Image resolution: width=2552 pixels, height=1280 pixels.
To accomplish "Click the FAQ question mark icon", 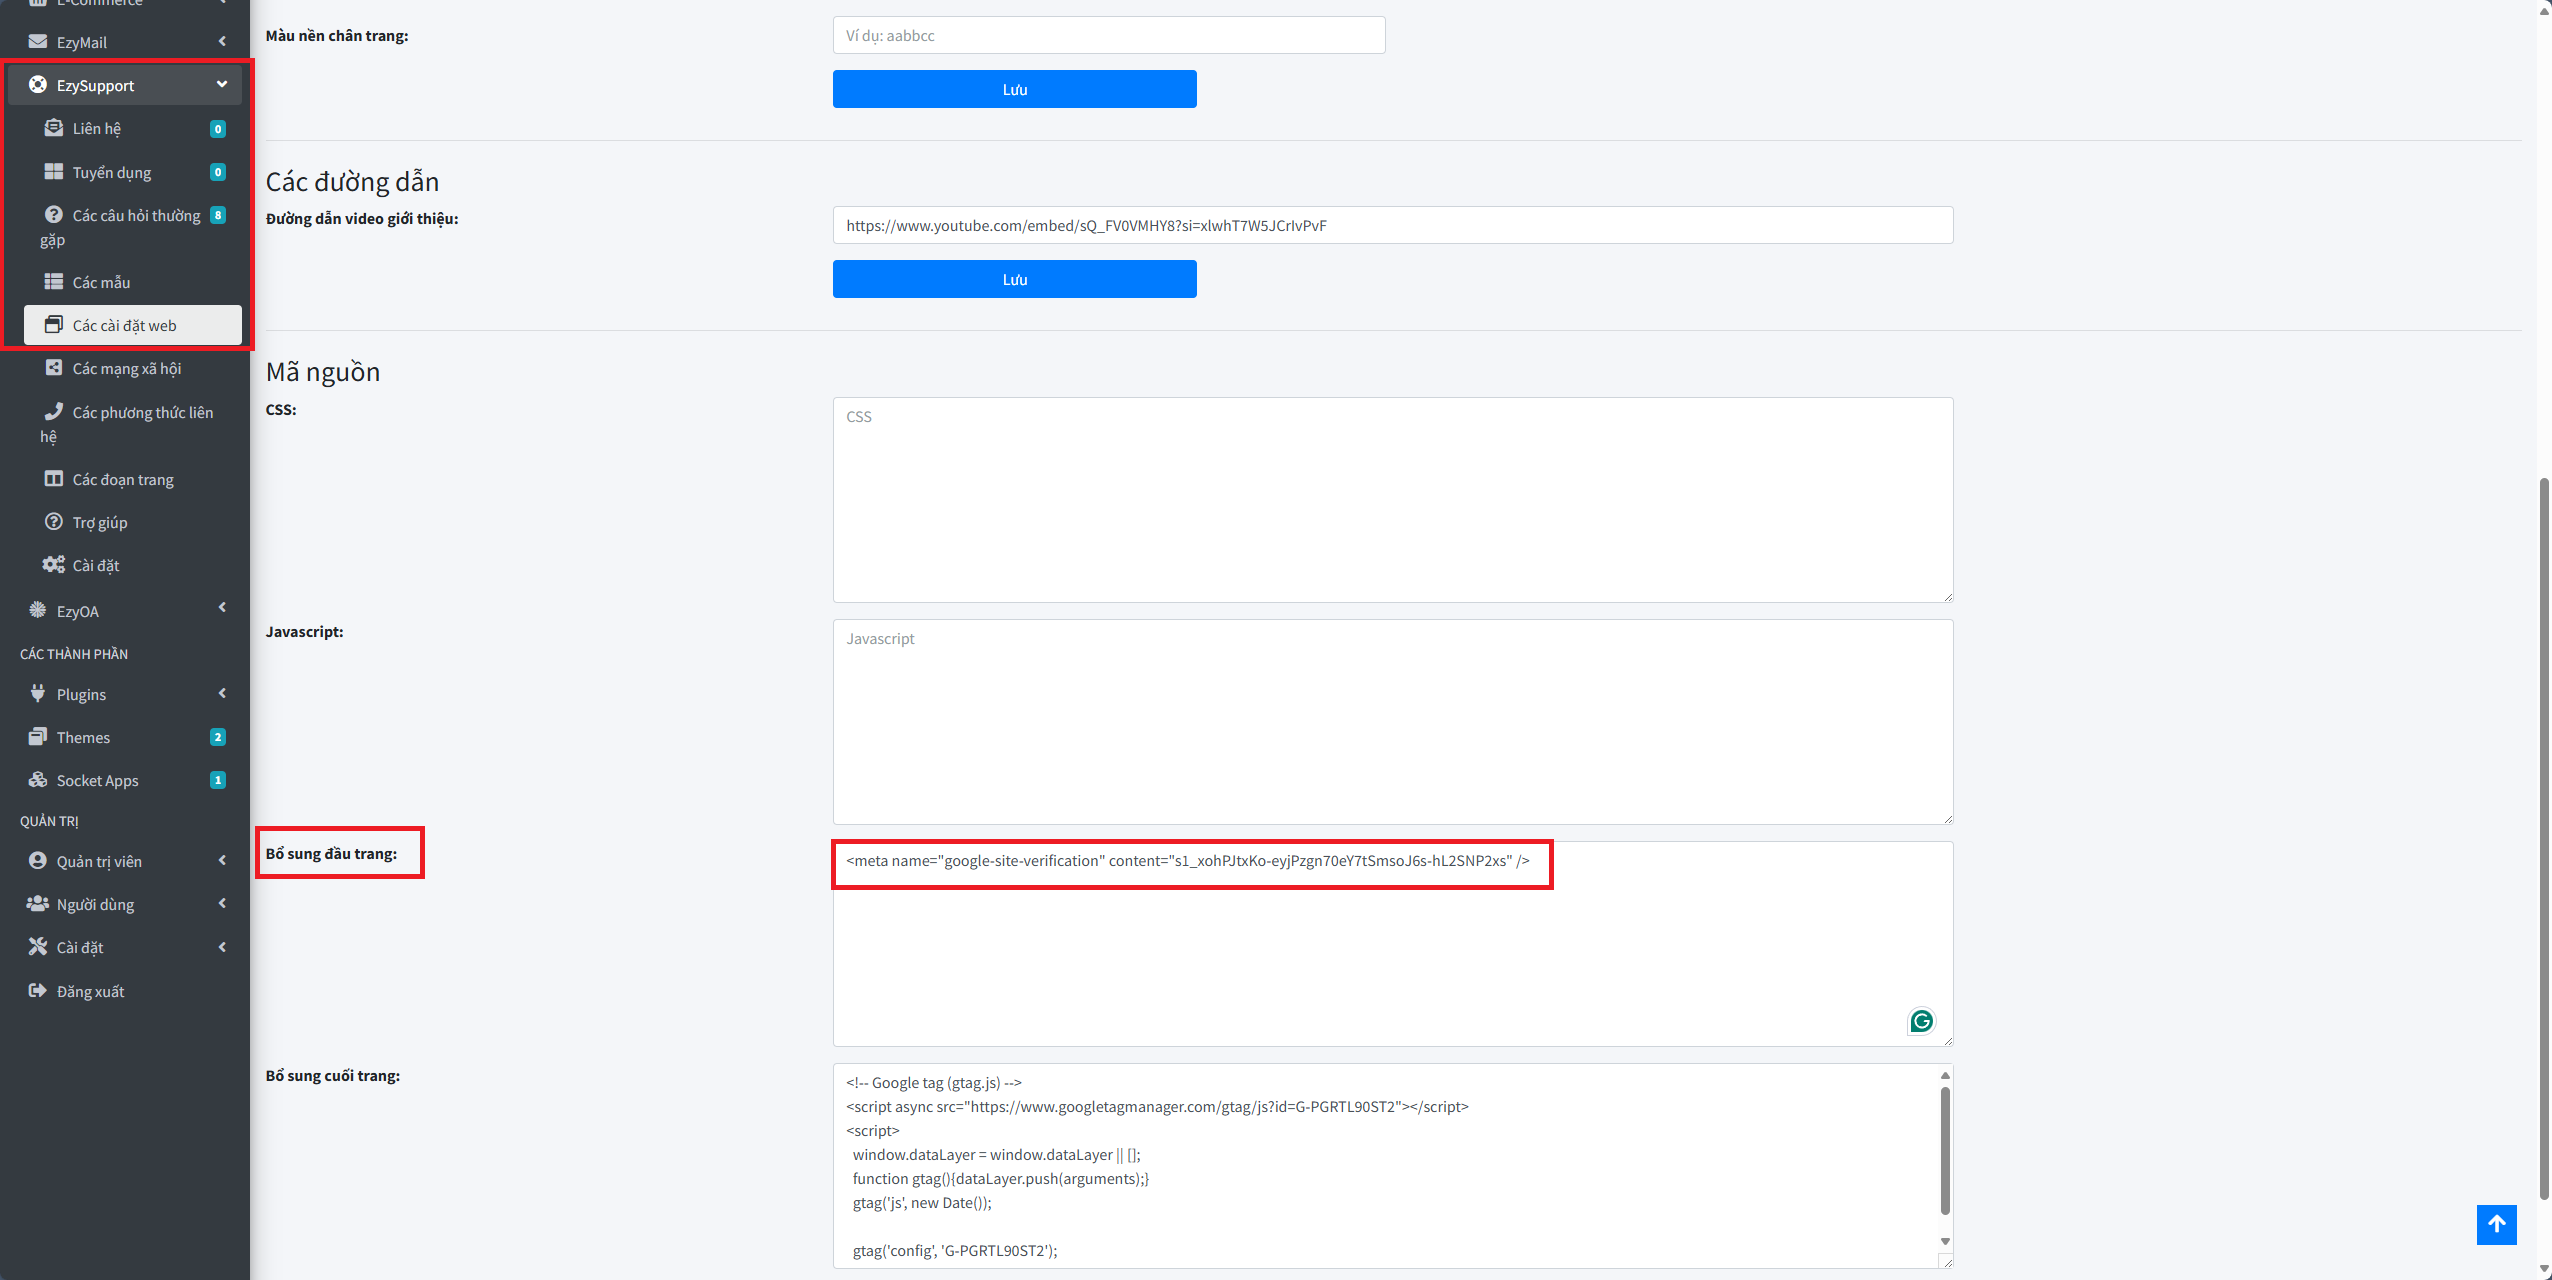I will (54, 215).
